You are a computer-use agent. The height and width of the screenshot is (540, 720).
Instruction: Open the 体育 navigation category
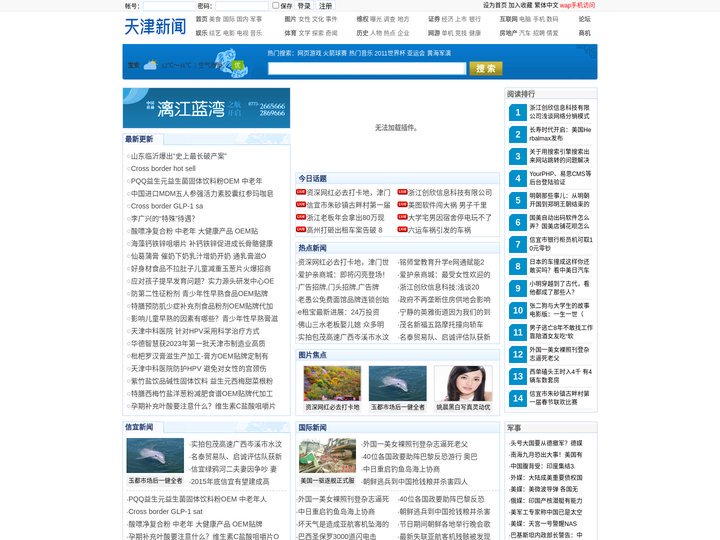290,33
